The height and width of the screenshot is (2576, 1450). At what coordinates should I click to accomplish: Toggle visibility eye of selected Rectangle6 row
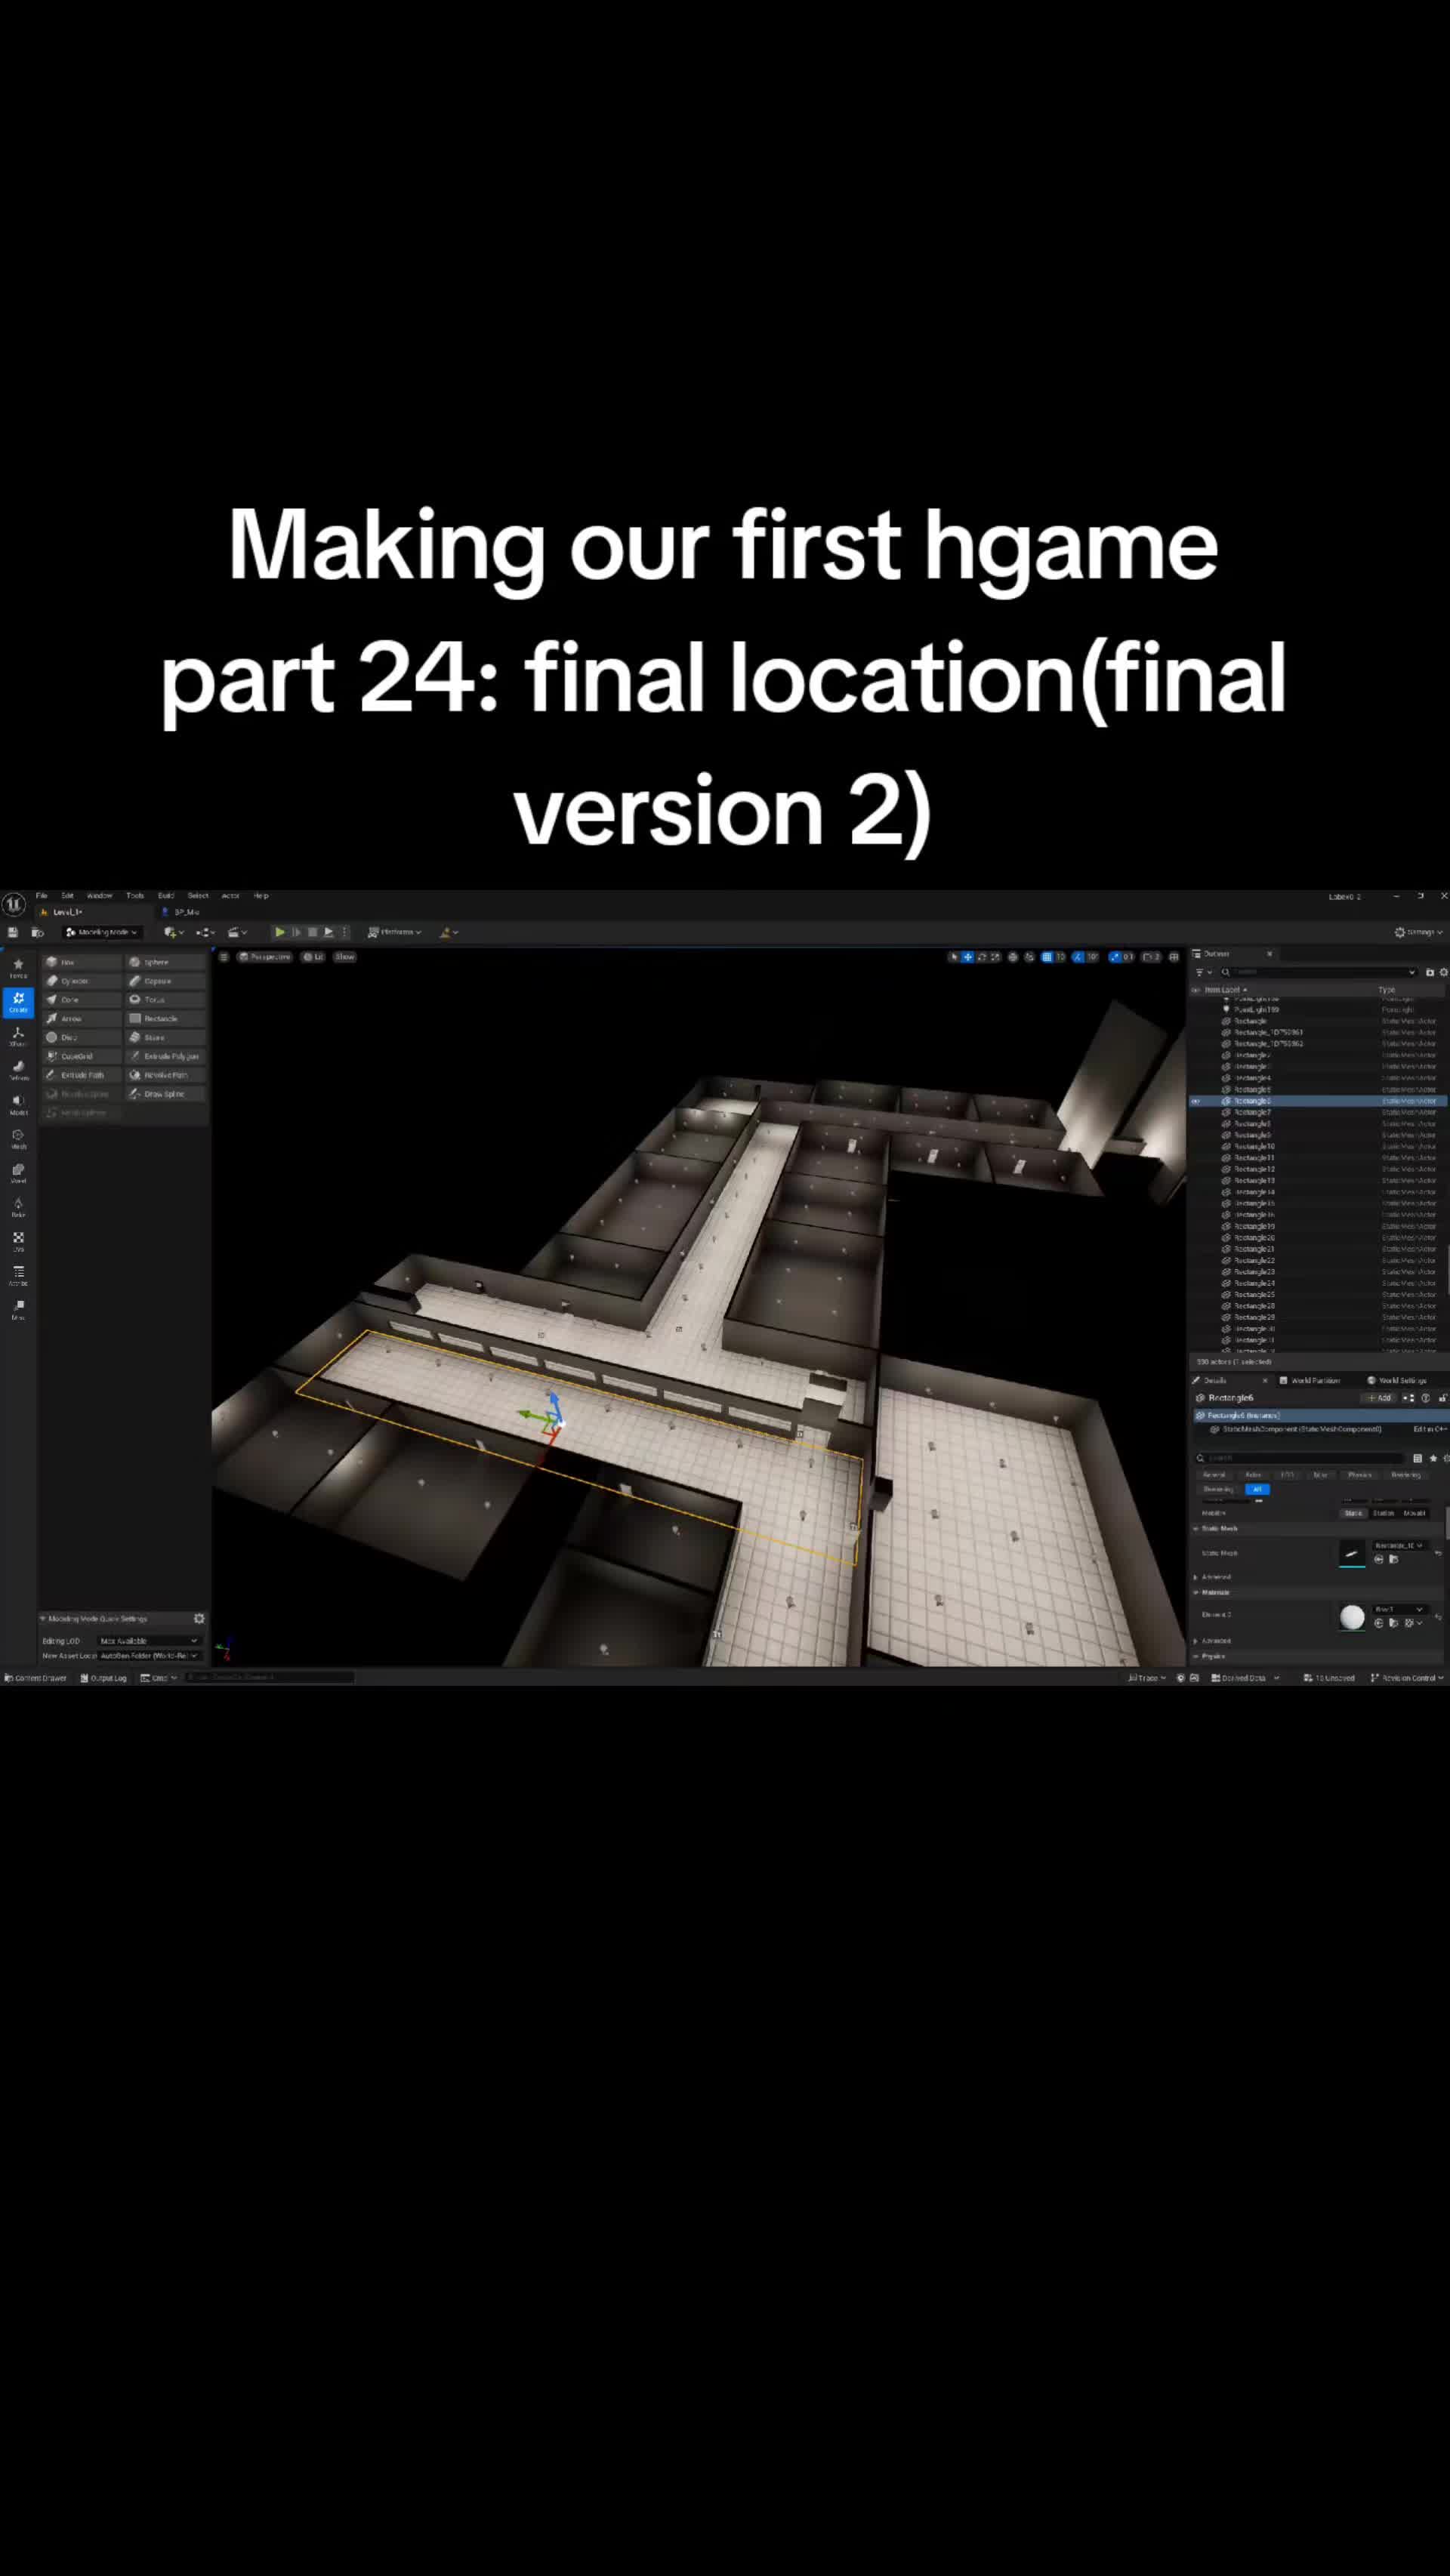click(x=1195, y=1101)
